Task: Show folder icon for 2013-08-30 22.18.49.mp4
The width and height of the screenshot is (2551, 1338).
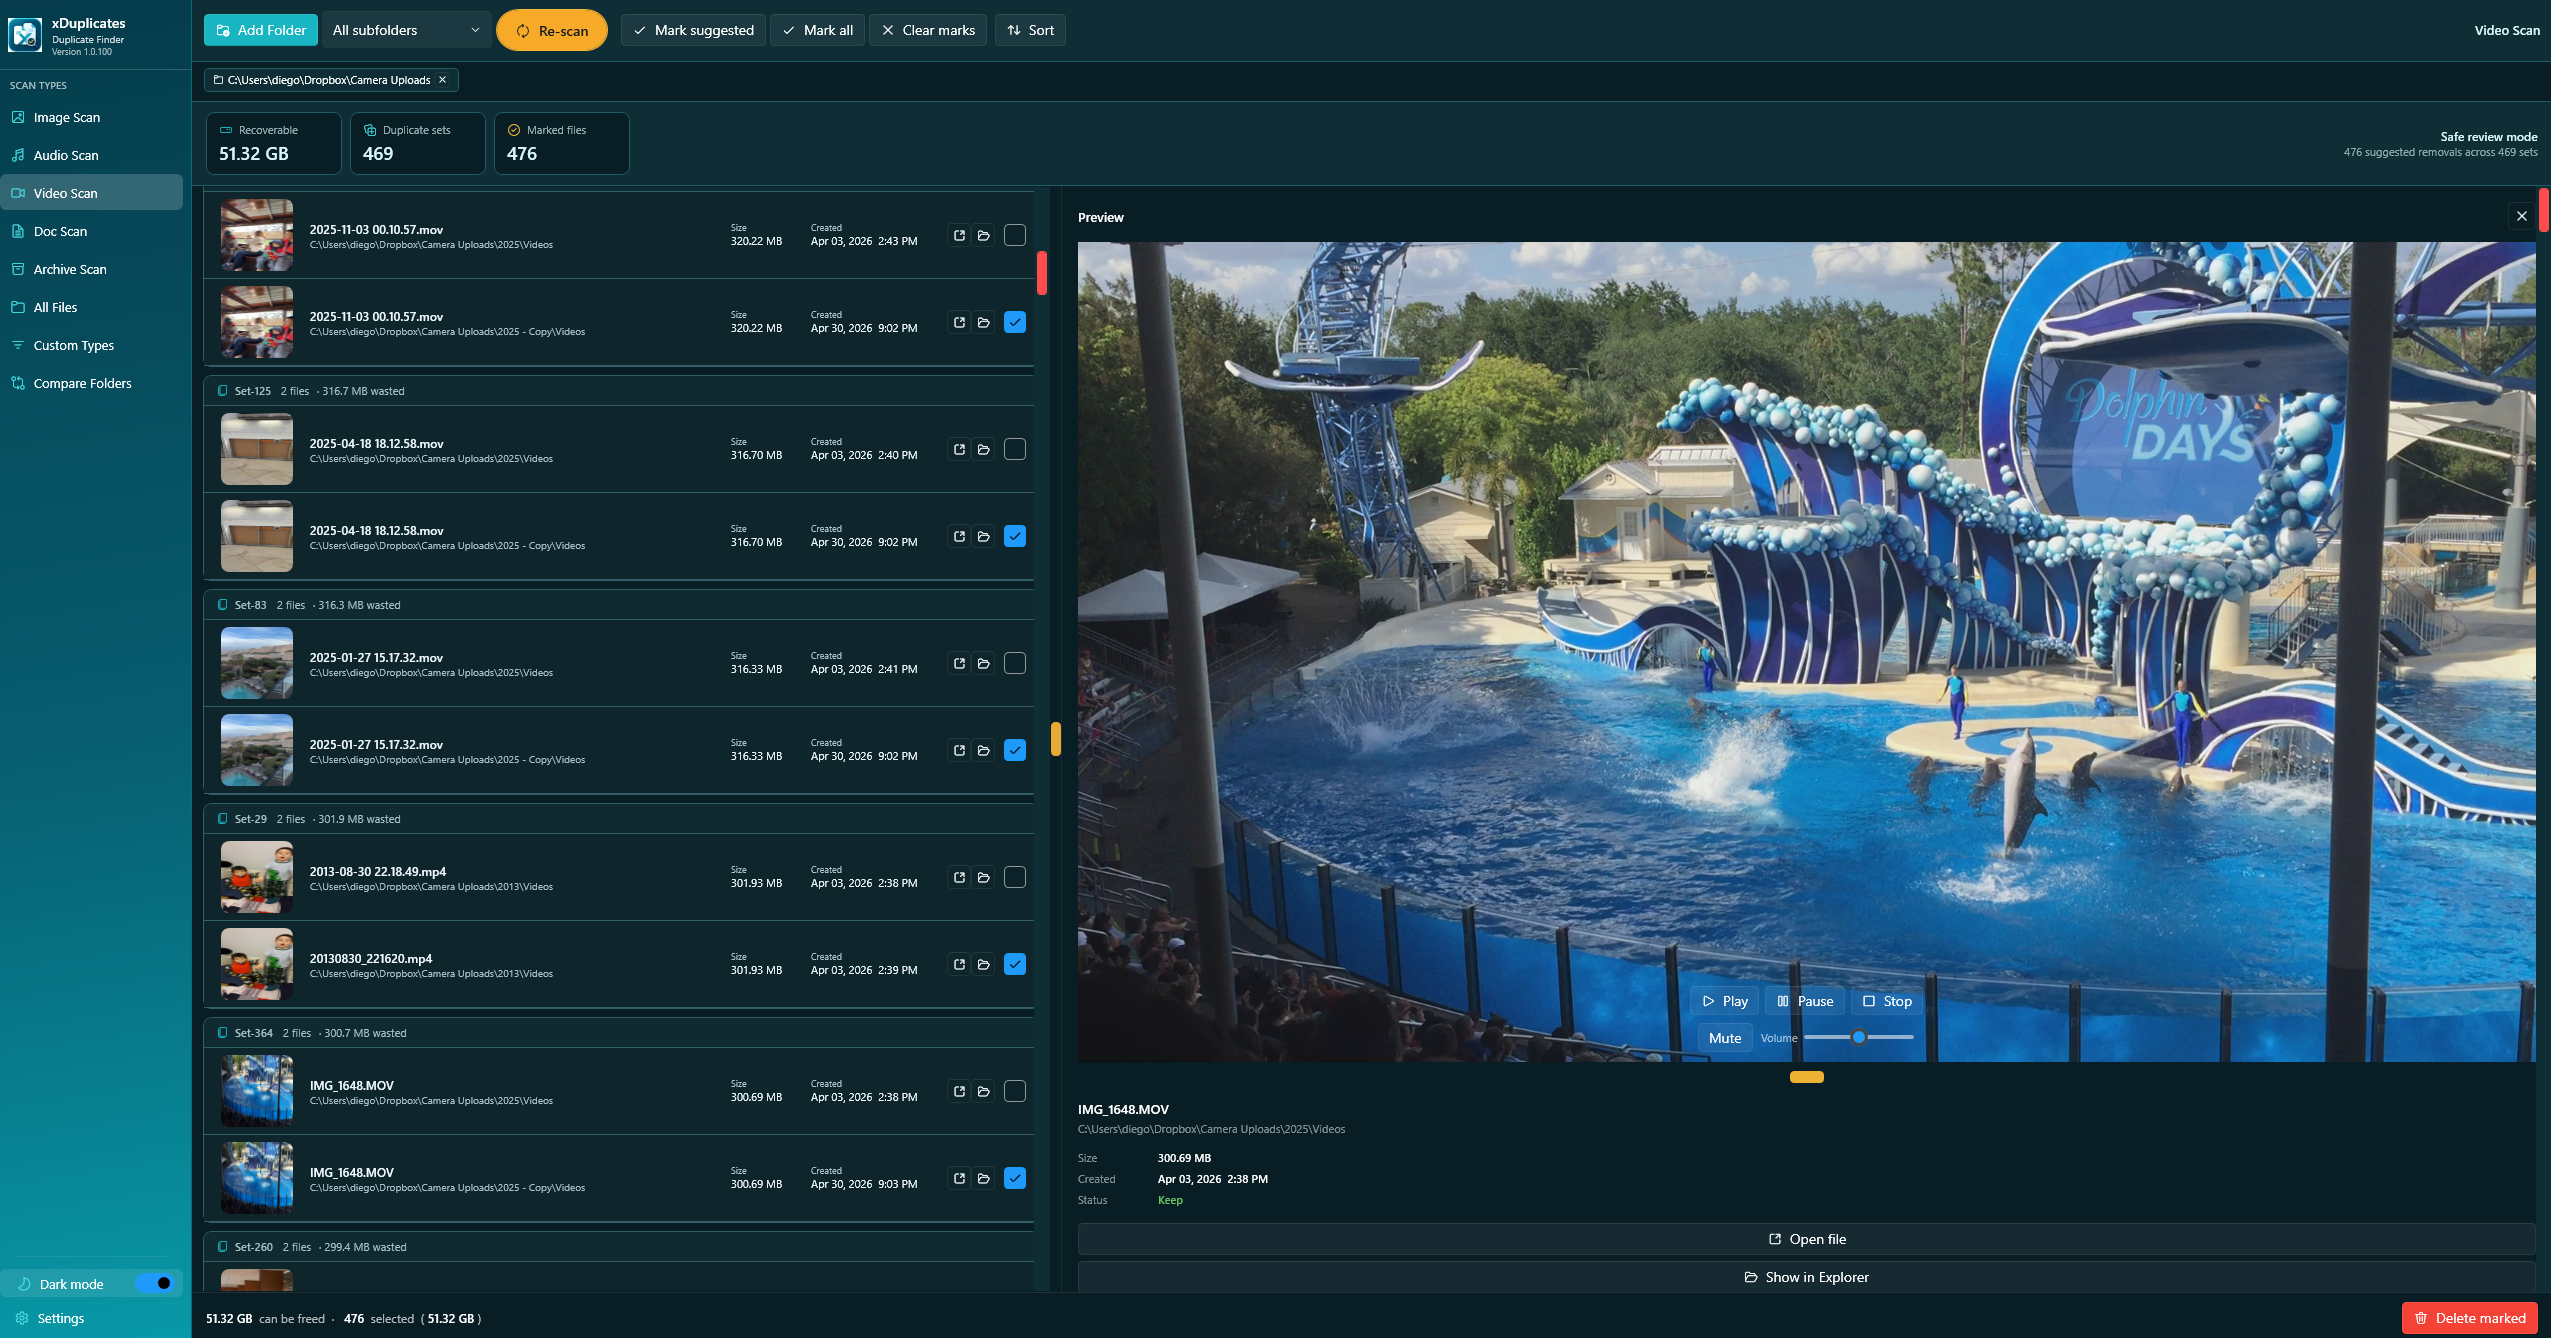Action: coord(984,877)
